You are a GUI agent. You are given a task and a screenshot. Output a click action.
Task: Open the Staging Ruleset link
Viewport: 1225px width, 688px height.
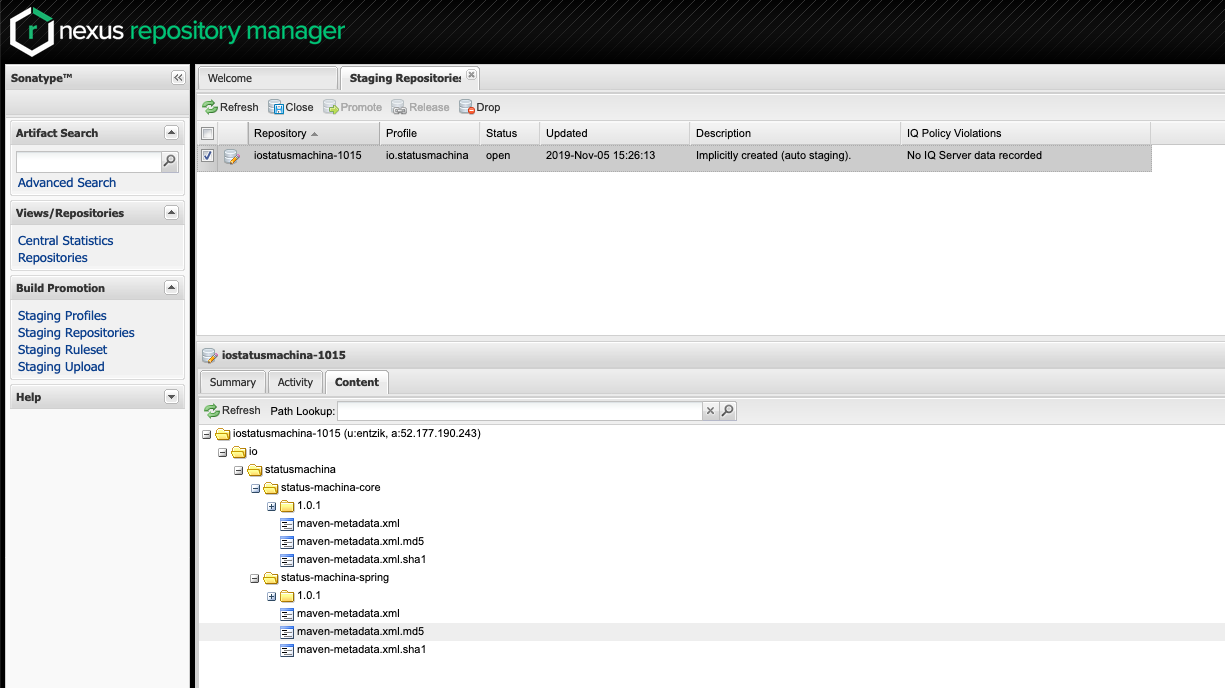pyautogui.click(x=62, y=350)
